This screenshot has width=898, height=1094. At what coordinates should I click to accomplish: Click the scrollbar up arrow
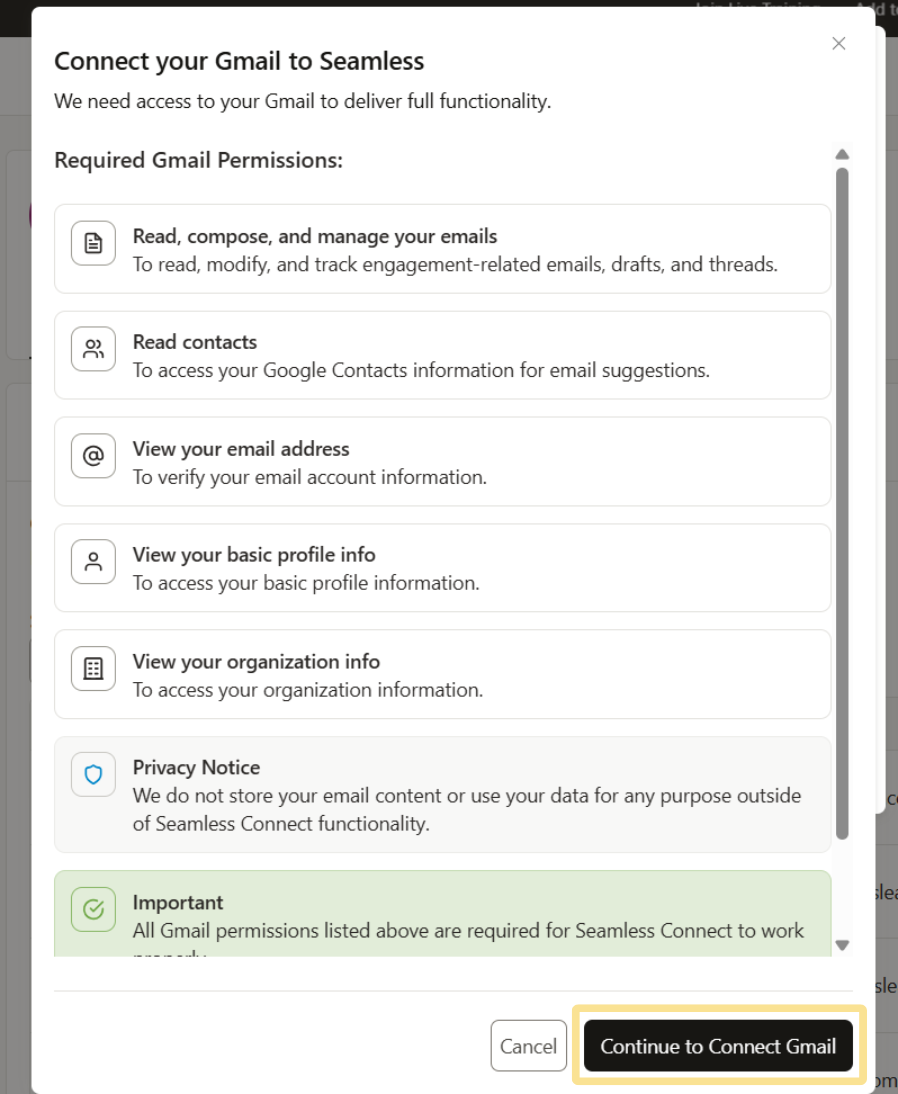(842, 153)
